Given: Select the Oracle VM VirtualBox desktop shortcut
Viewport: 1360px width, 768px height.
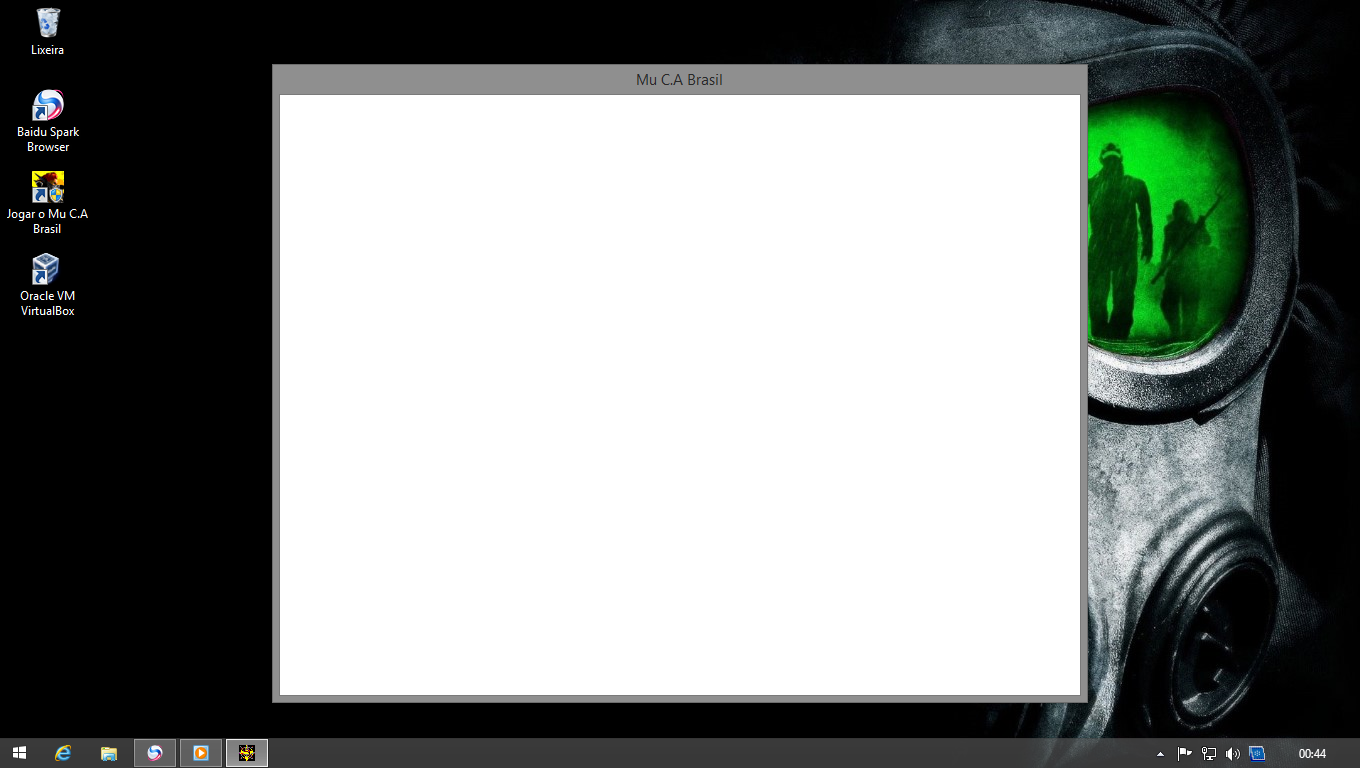Looking at the screenshot, I should tap(47, 270).
